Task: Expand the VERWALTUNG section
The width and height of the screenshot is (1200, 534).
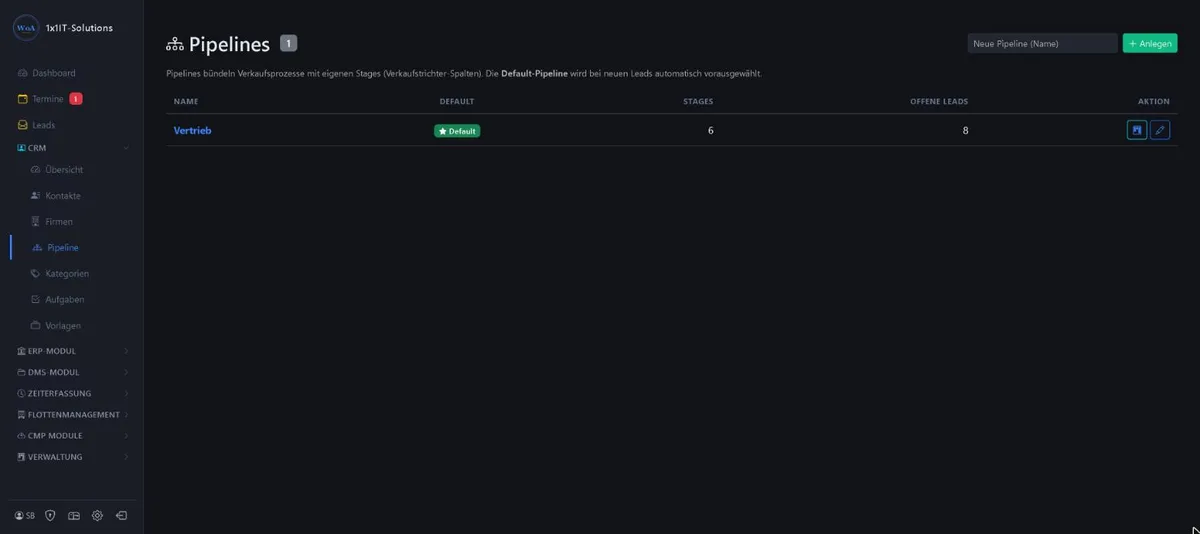Action: (x=72, y=457)
